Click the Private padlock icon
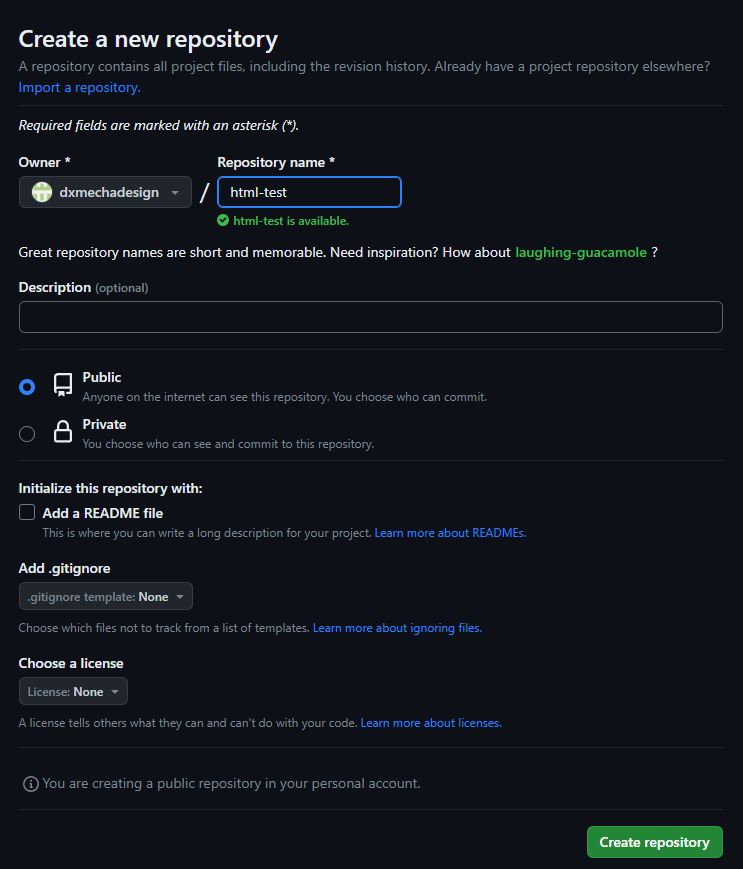Viewport: 743px width, 869px height. tap(63, 431)
